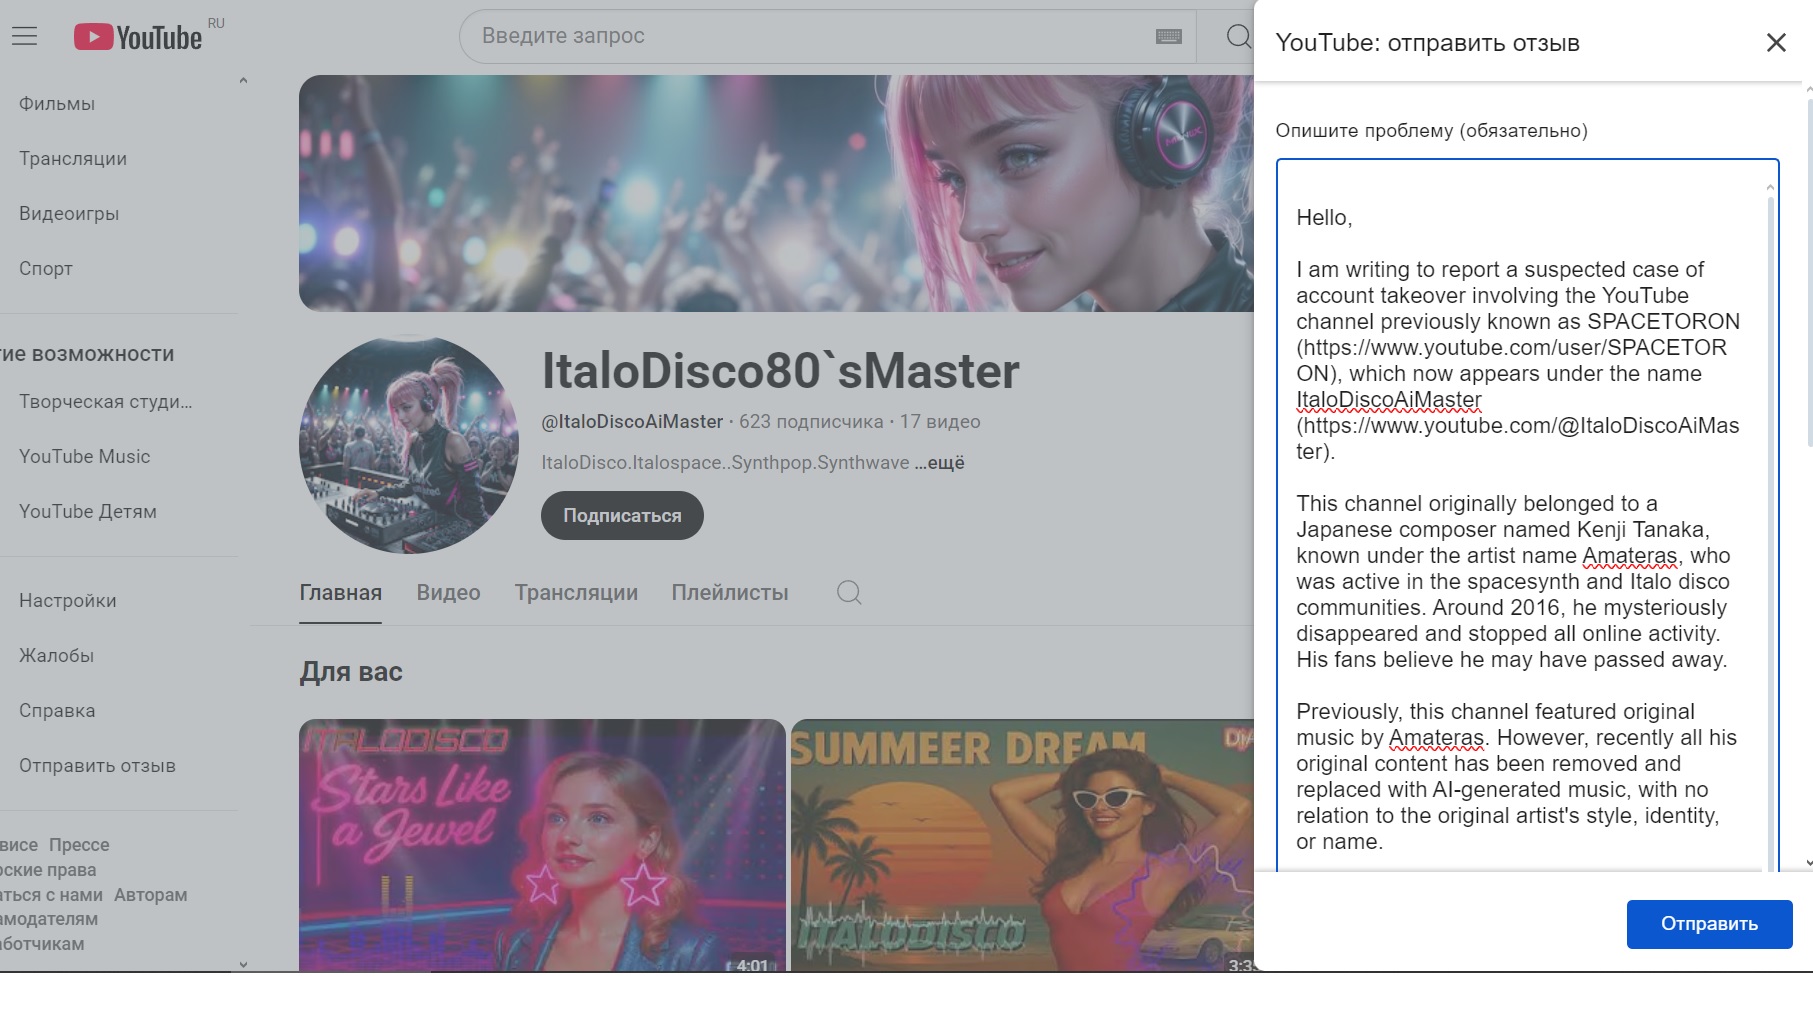This screenshot has height=1035, width=1813.
Task: Open Справка in the sidebar
Action: [x=57, y=711]
